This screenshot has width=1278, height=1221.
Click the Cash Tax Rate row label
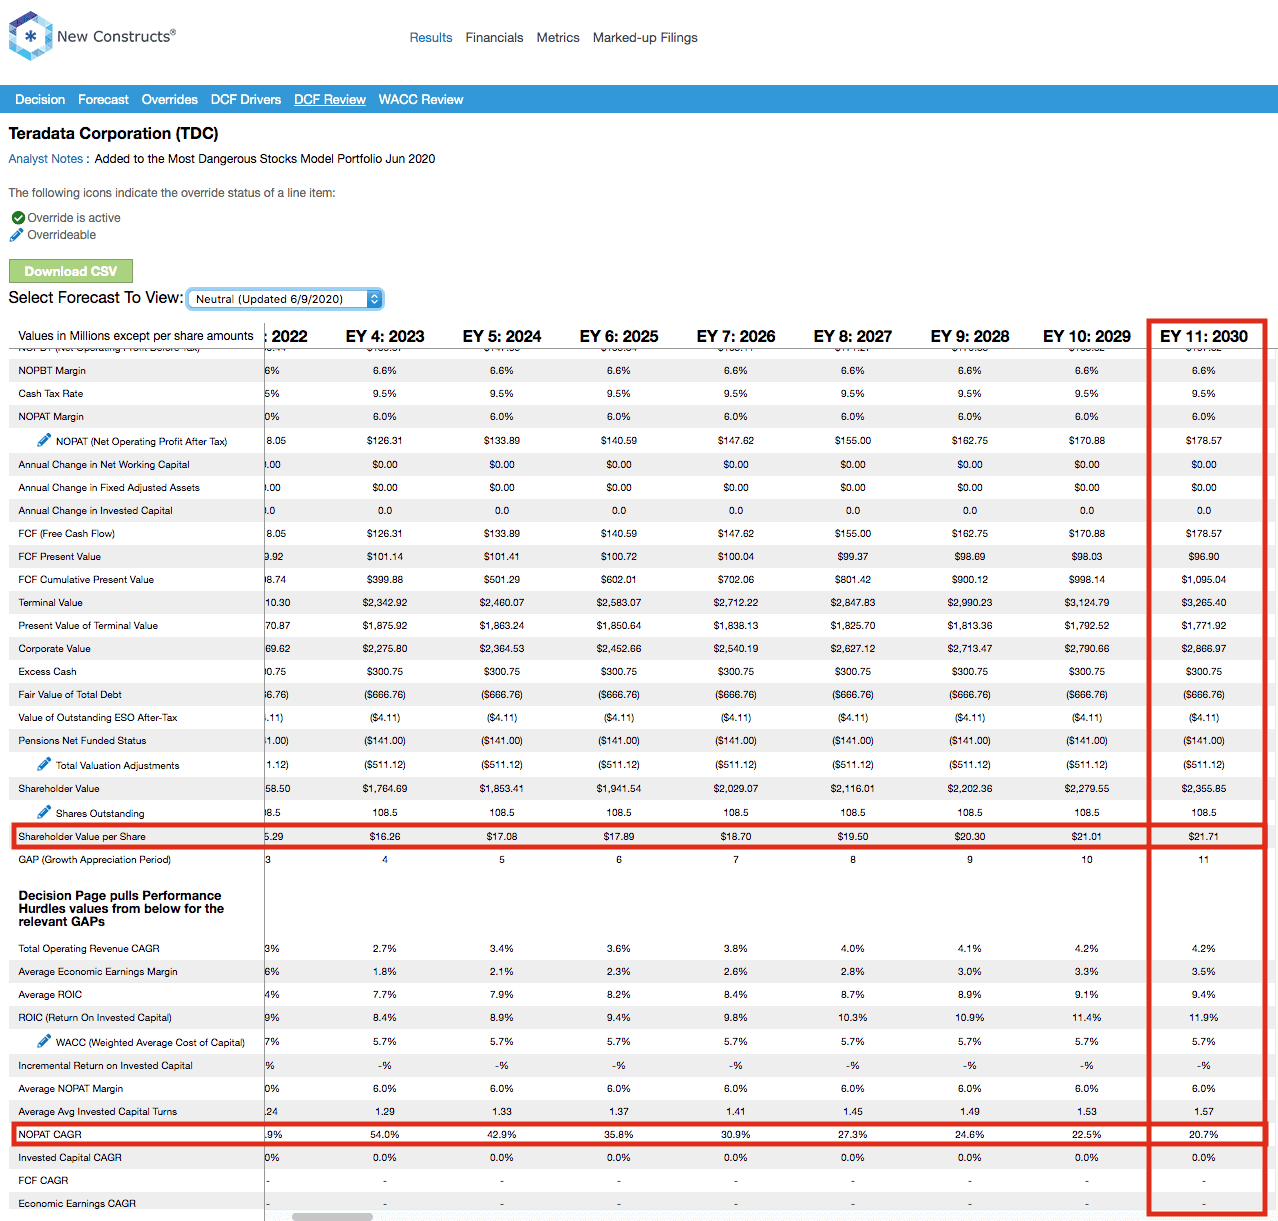(x=51, y=393)
